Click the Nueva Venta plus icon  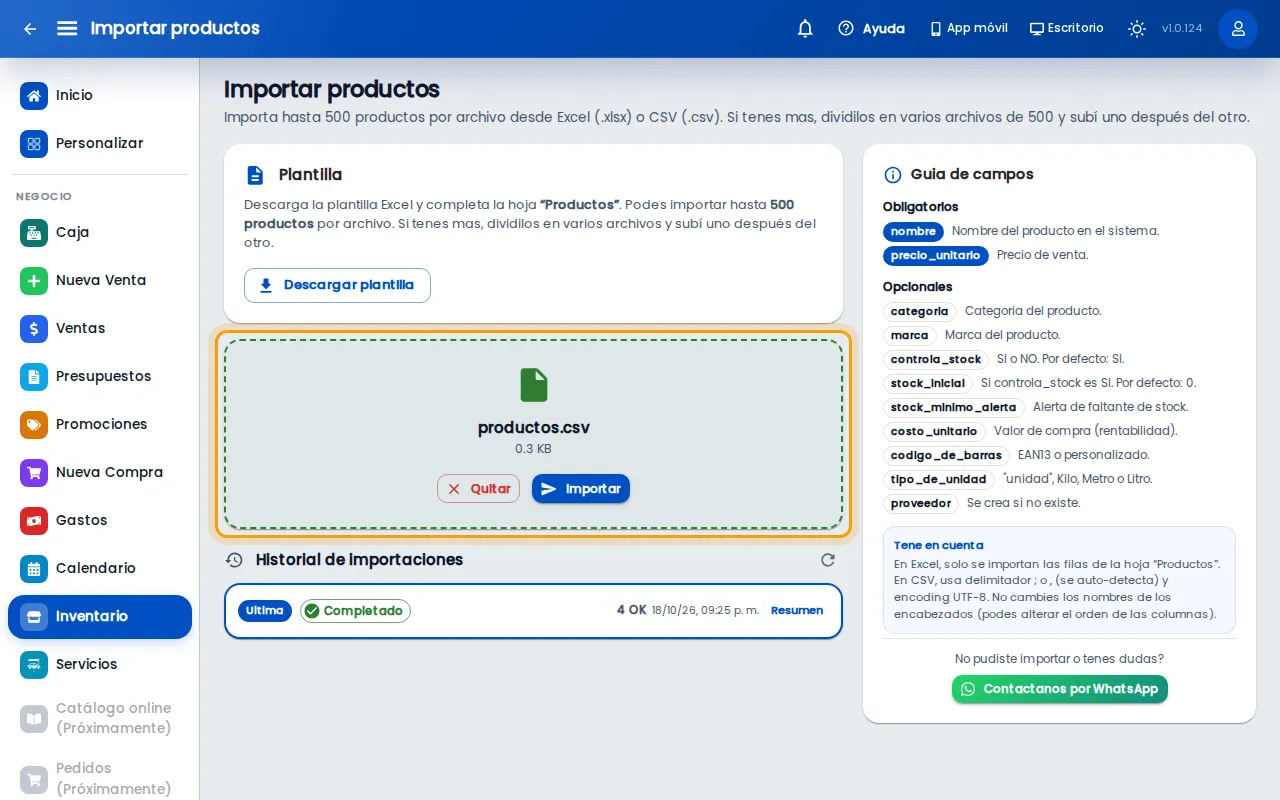34,281
